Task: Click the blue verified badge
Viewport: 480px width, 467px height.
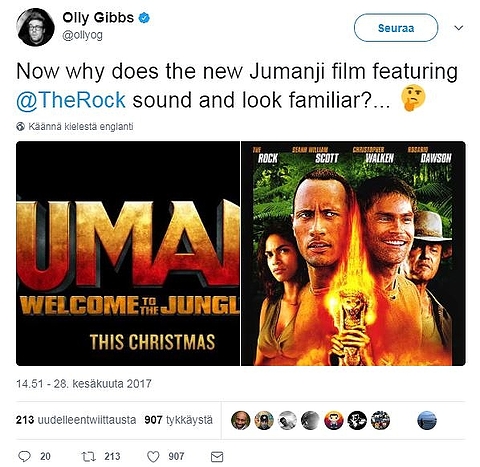Action: coord(144,18)
